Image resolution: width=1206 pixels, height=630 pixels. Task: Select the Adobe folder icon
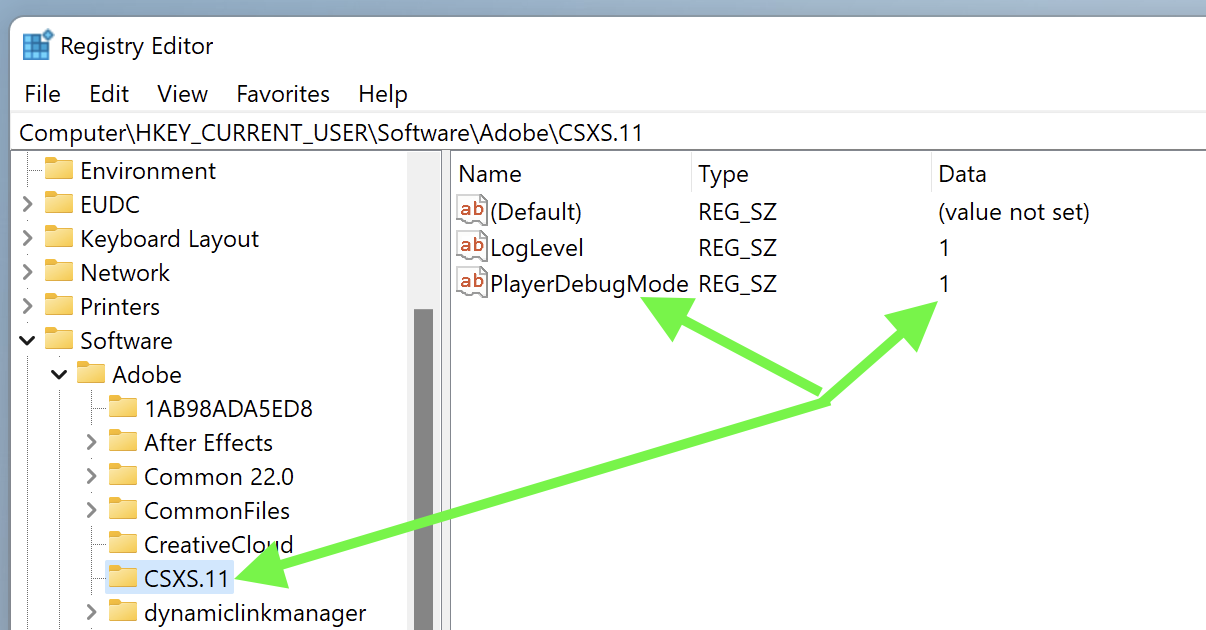pyautogui.click(x=91, y=374)
